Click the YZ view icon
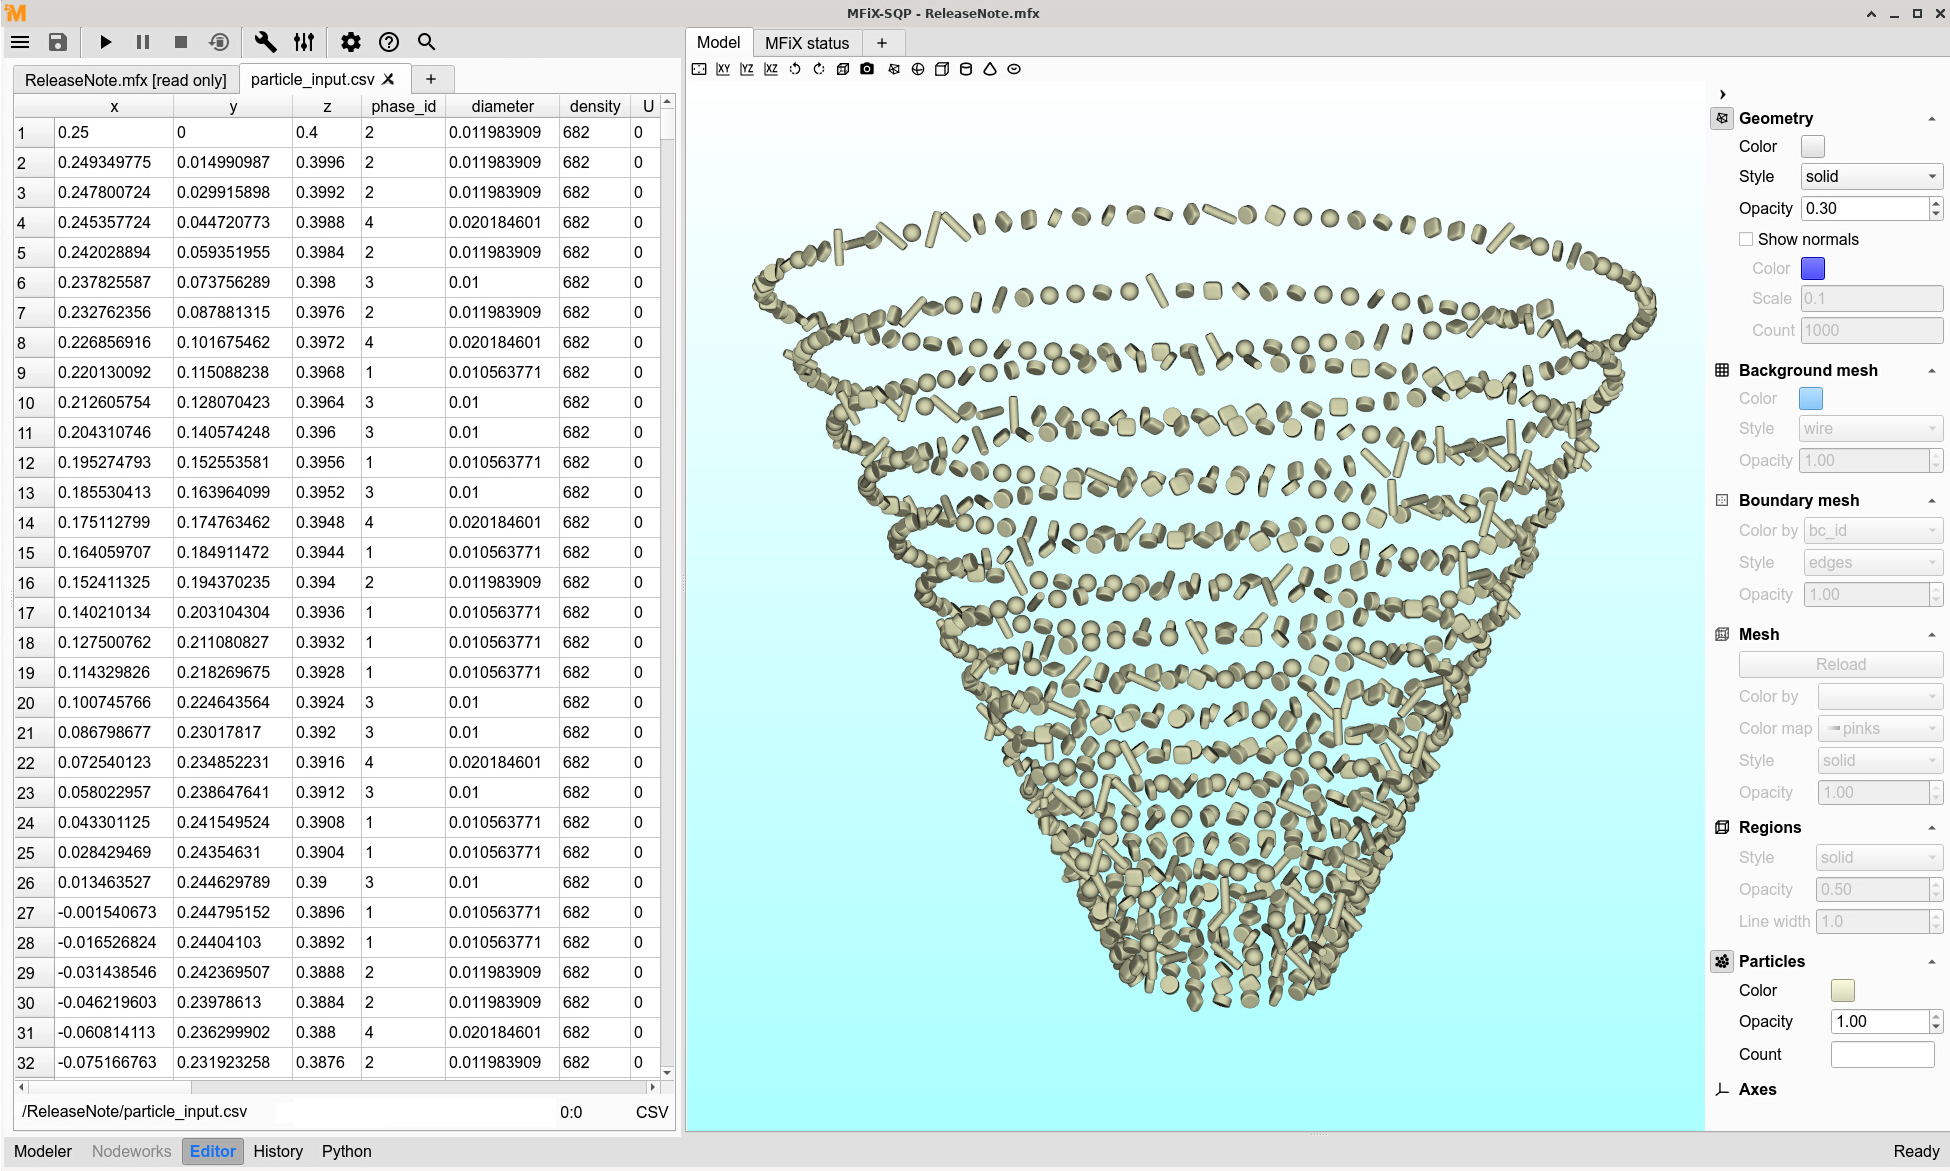The image size is (1950, 1171). (x=747, y=69)
